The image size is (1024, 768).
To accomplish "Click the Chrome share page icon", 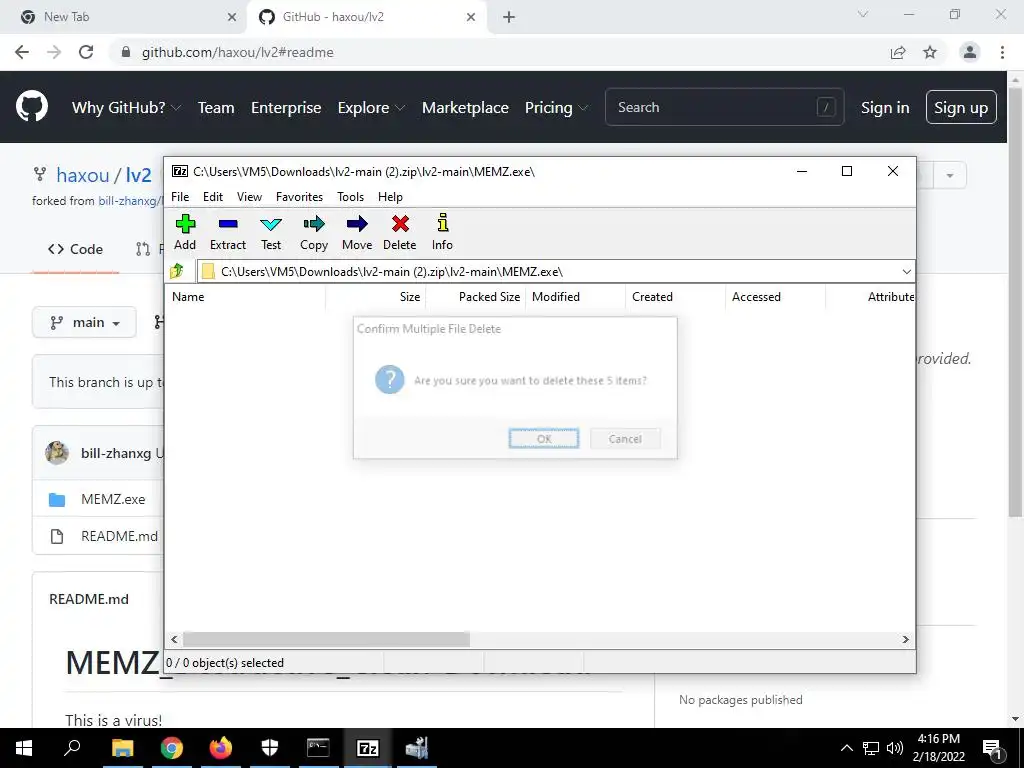I will point(898,52).
